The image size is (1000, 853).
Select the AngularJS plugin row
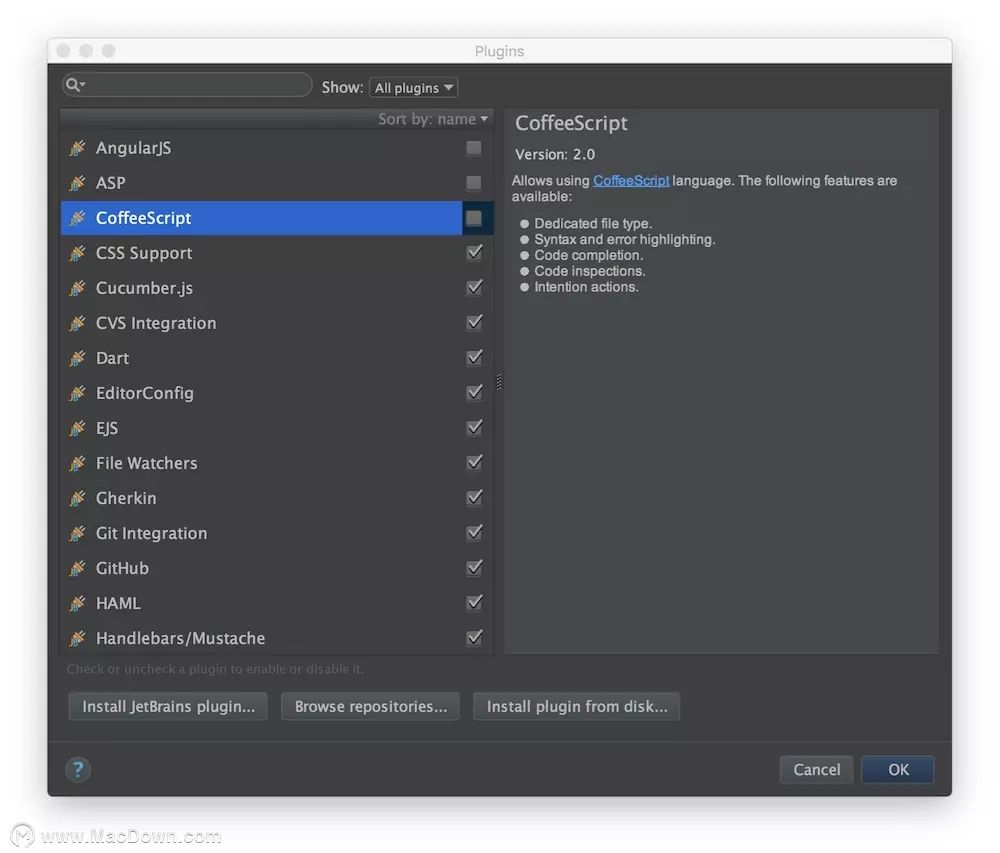click(277, 148)
